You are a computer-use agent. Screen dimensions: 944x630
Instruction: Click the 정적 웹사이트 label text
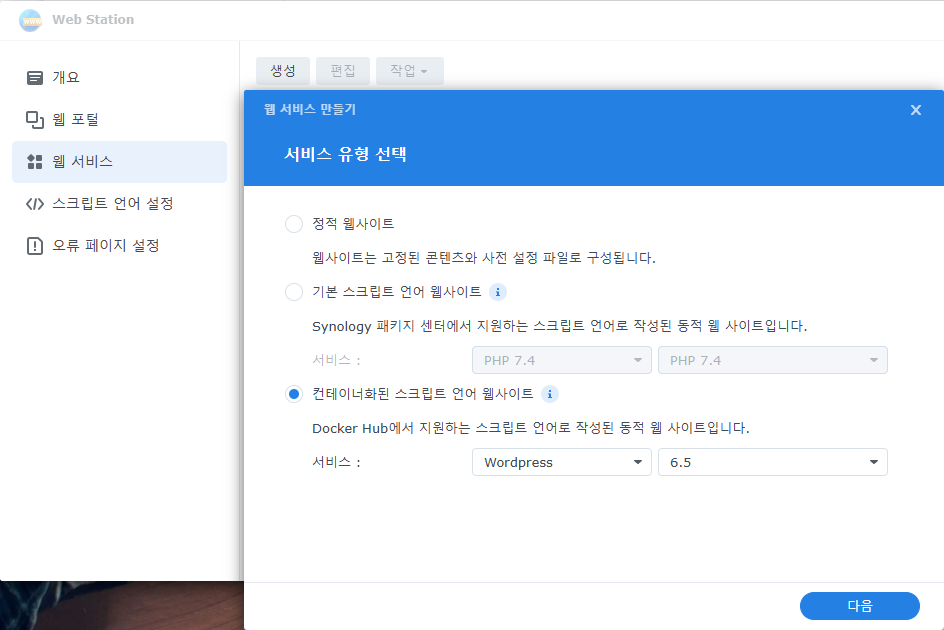(x=353, y=224)
